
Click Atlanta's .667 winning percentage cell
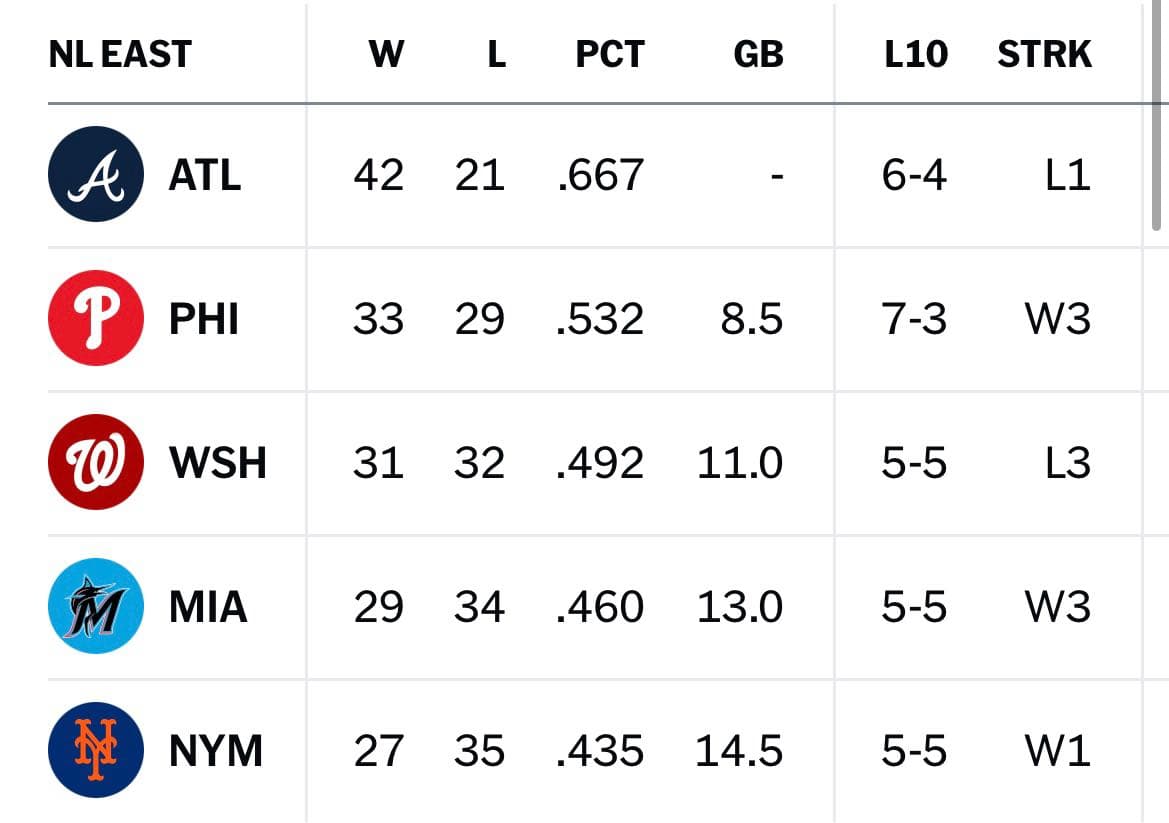(600, 176)
